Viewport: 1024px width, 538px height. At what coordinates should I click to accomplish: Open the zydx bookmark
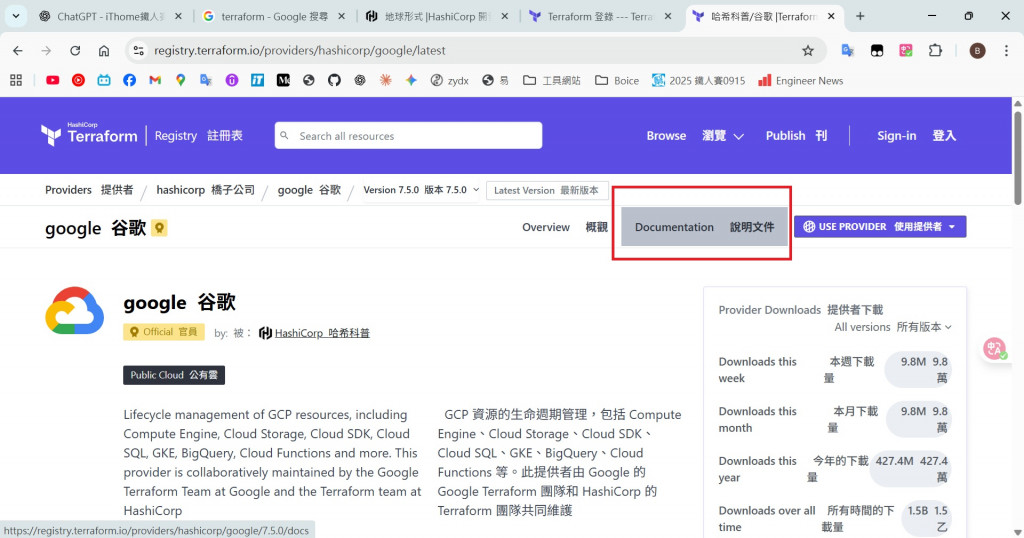pos(450,80)
